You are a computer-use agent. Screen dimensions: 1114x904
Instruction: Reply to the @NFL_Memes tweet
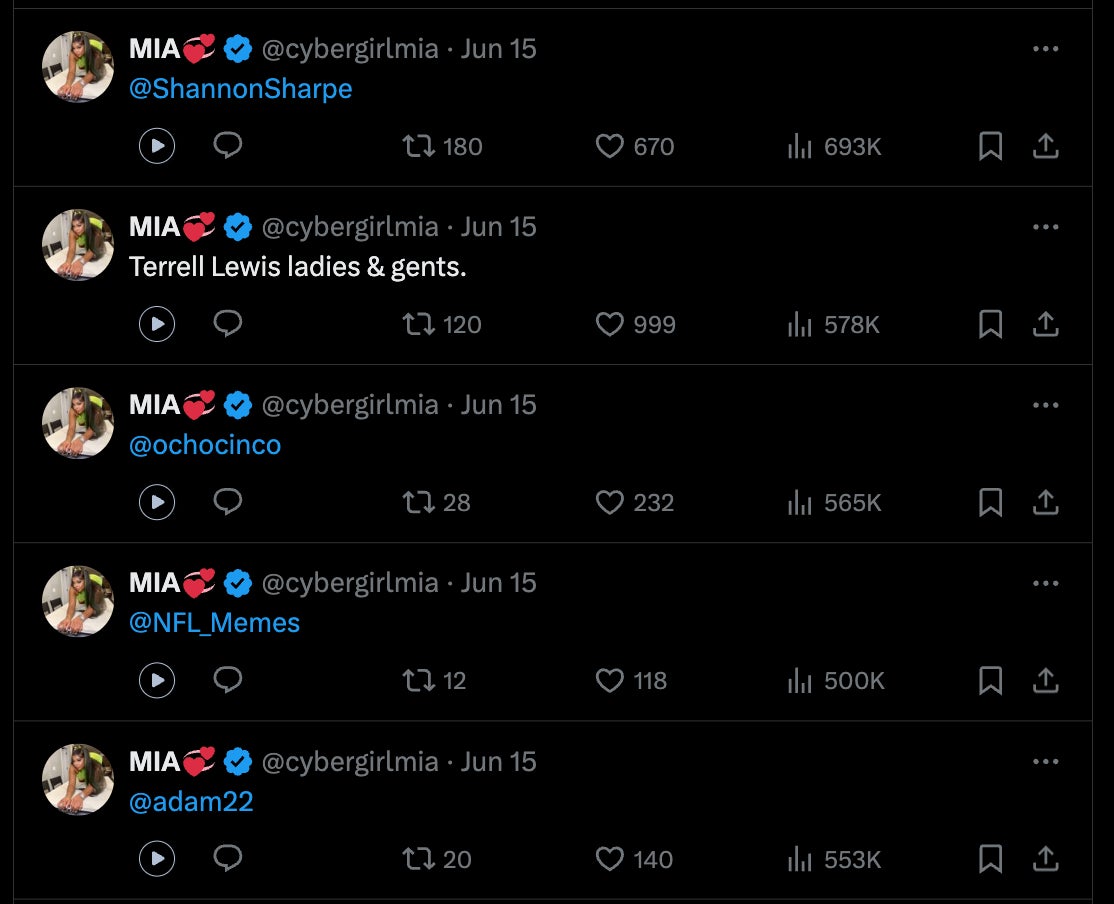coord(228,680)
